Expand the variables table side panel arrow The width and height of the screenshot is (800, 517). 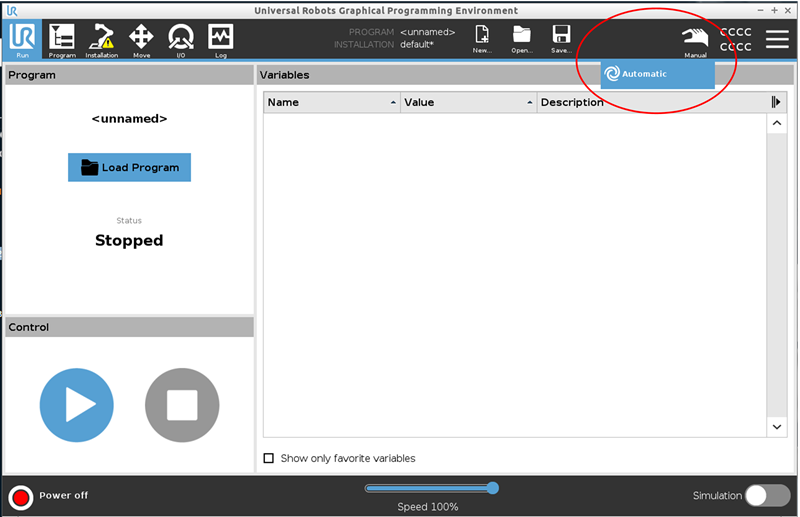(x=776, y=102)
